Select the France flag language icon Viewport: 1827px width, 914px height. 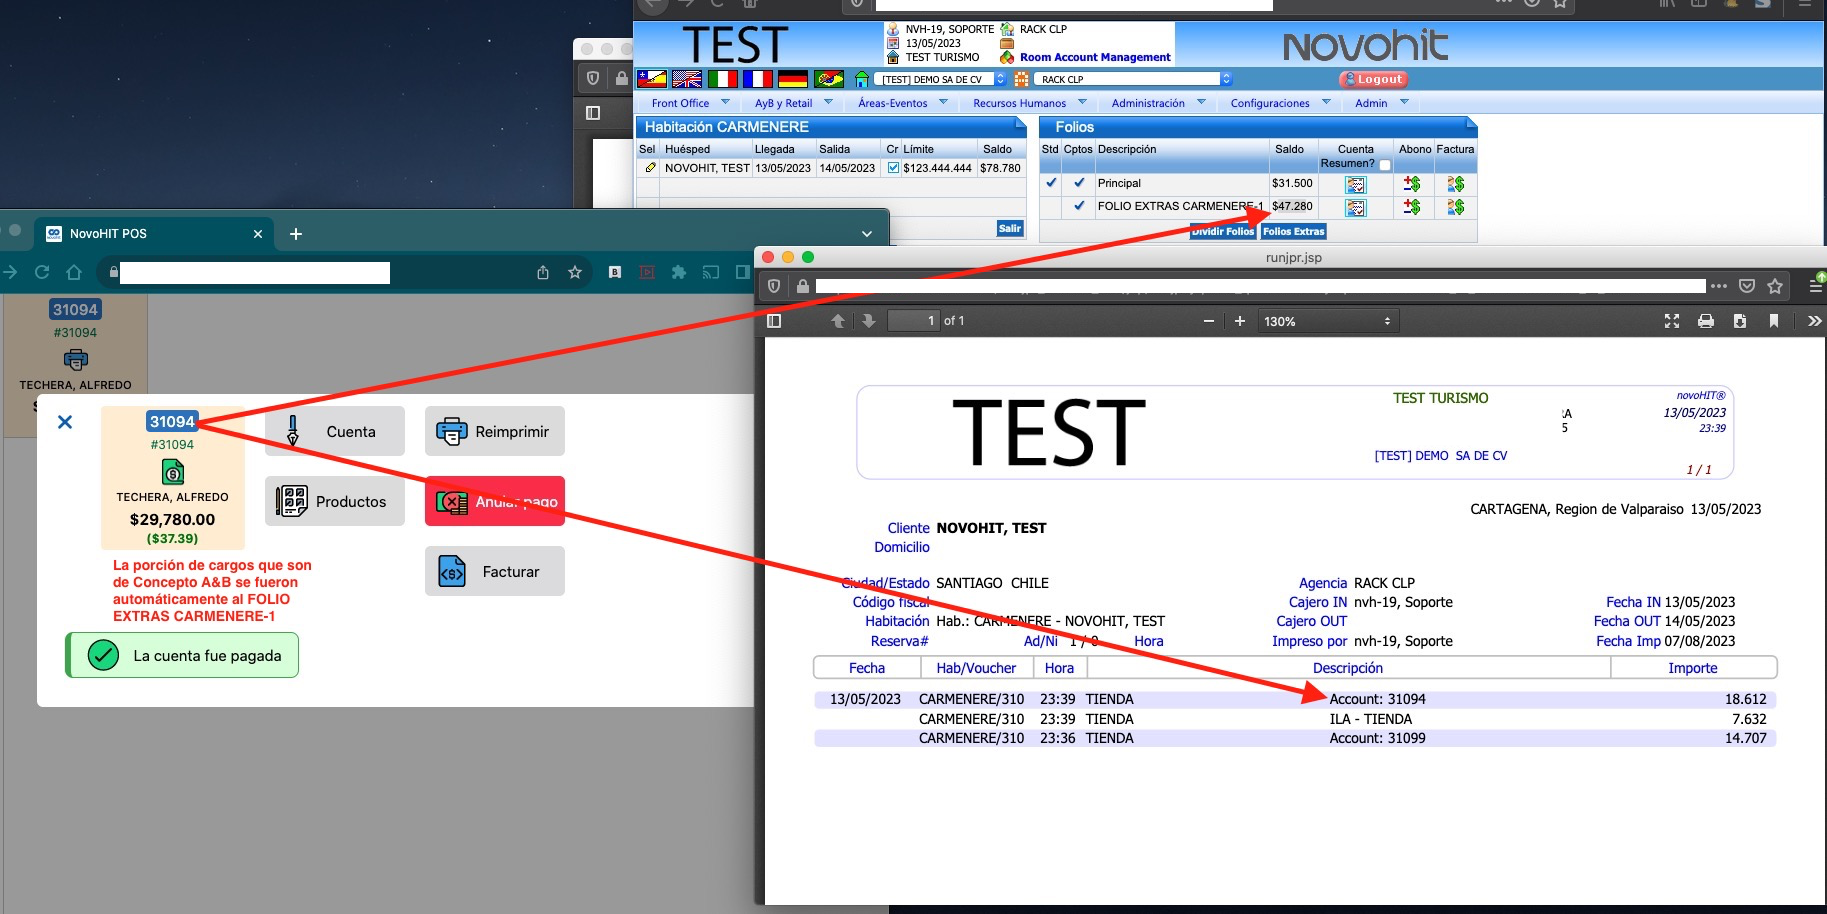pyautogui.click(x=757, y=79)
